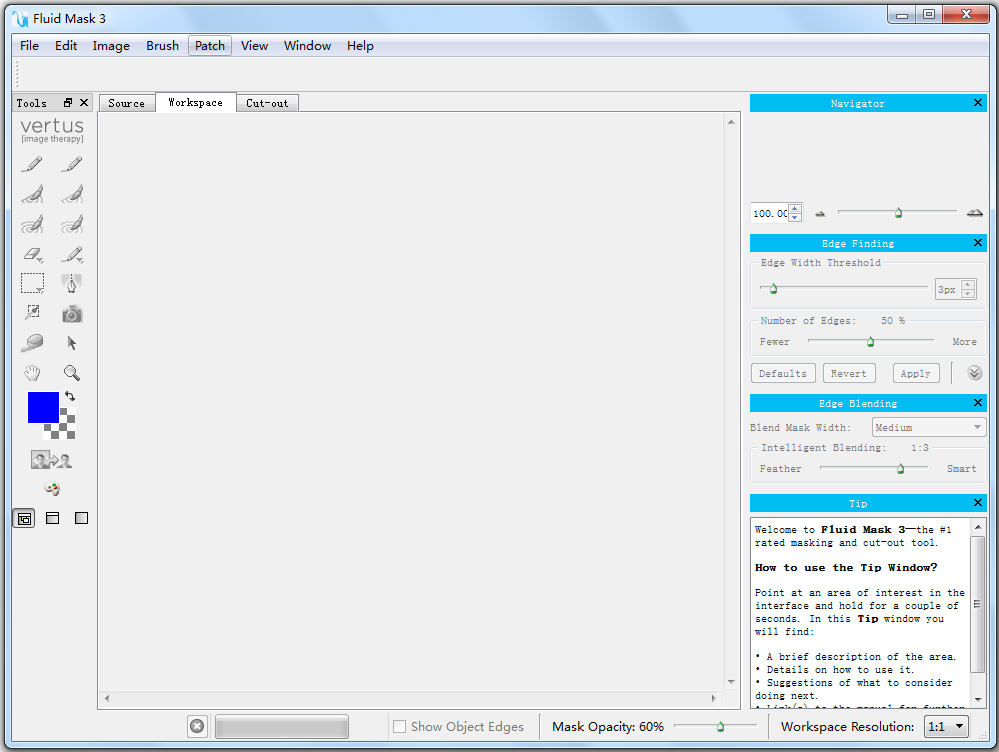Image resolution: width=999 pixels, height=752 pixels.
Task: Close the Tools panel
Action: point(83,103)
